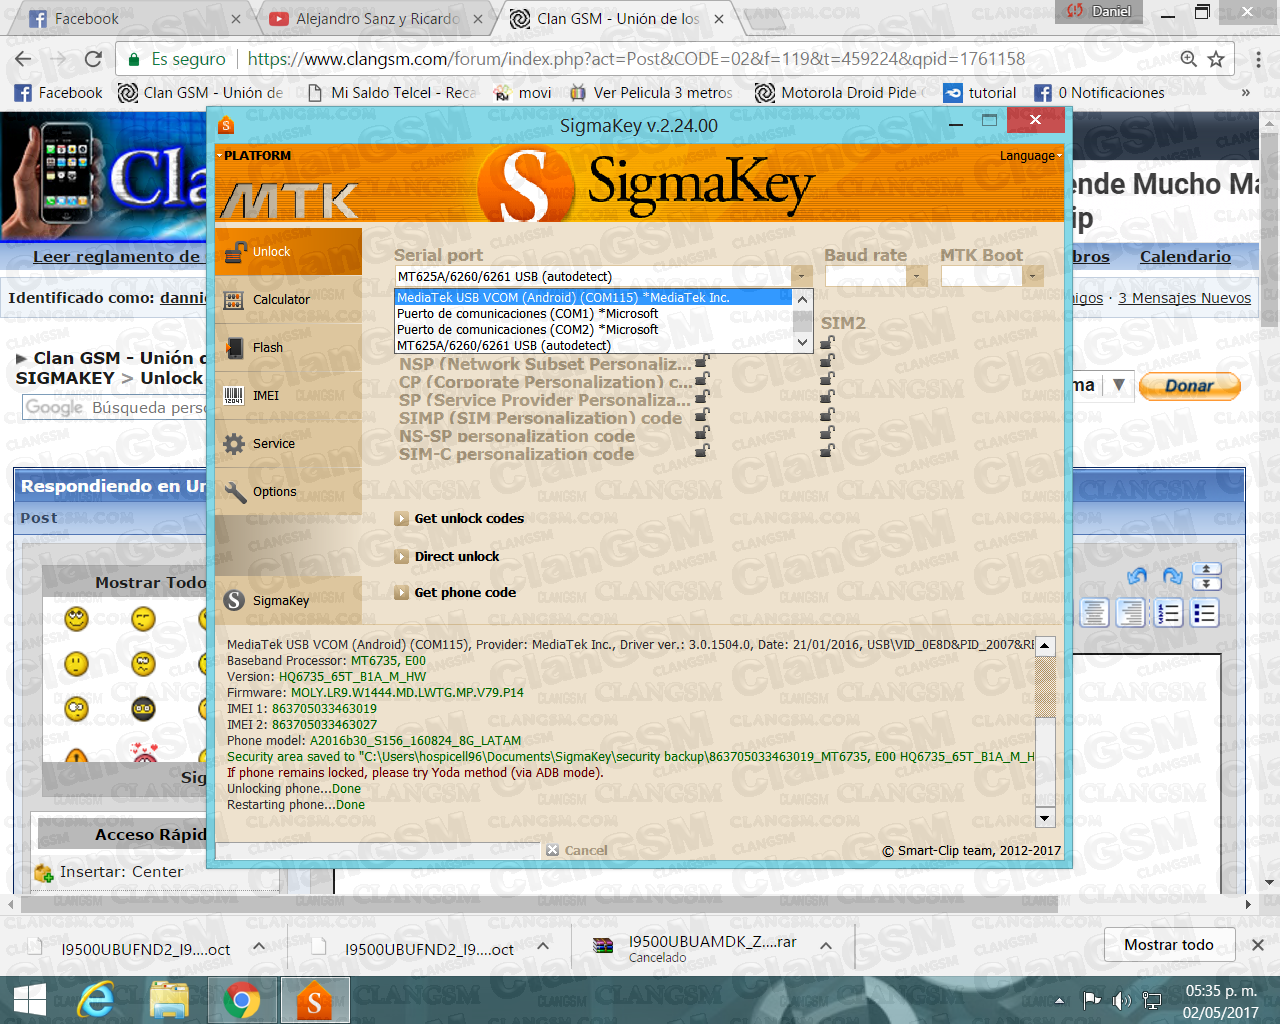
Task: Click the Direct unlock button
Action: click(447, 557)
